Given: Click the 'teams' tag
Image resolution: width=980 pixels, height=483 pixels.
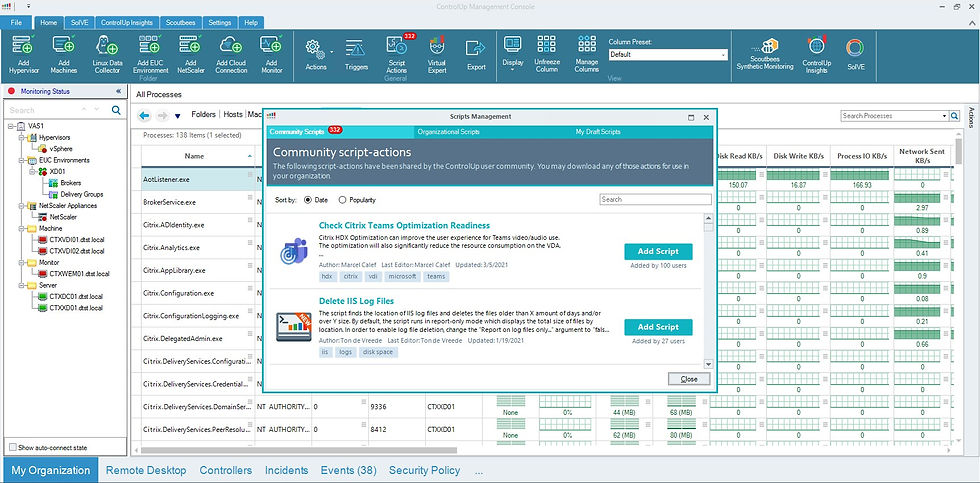Looking at the screenshot, I should click(436, 276).
